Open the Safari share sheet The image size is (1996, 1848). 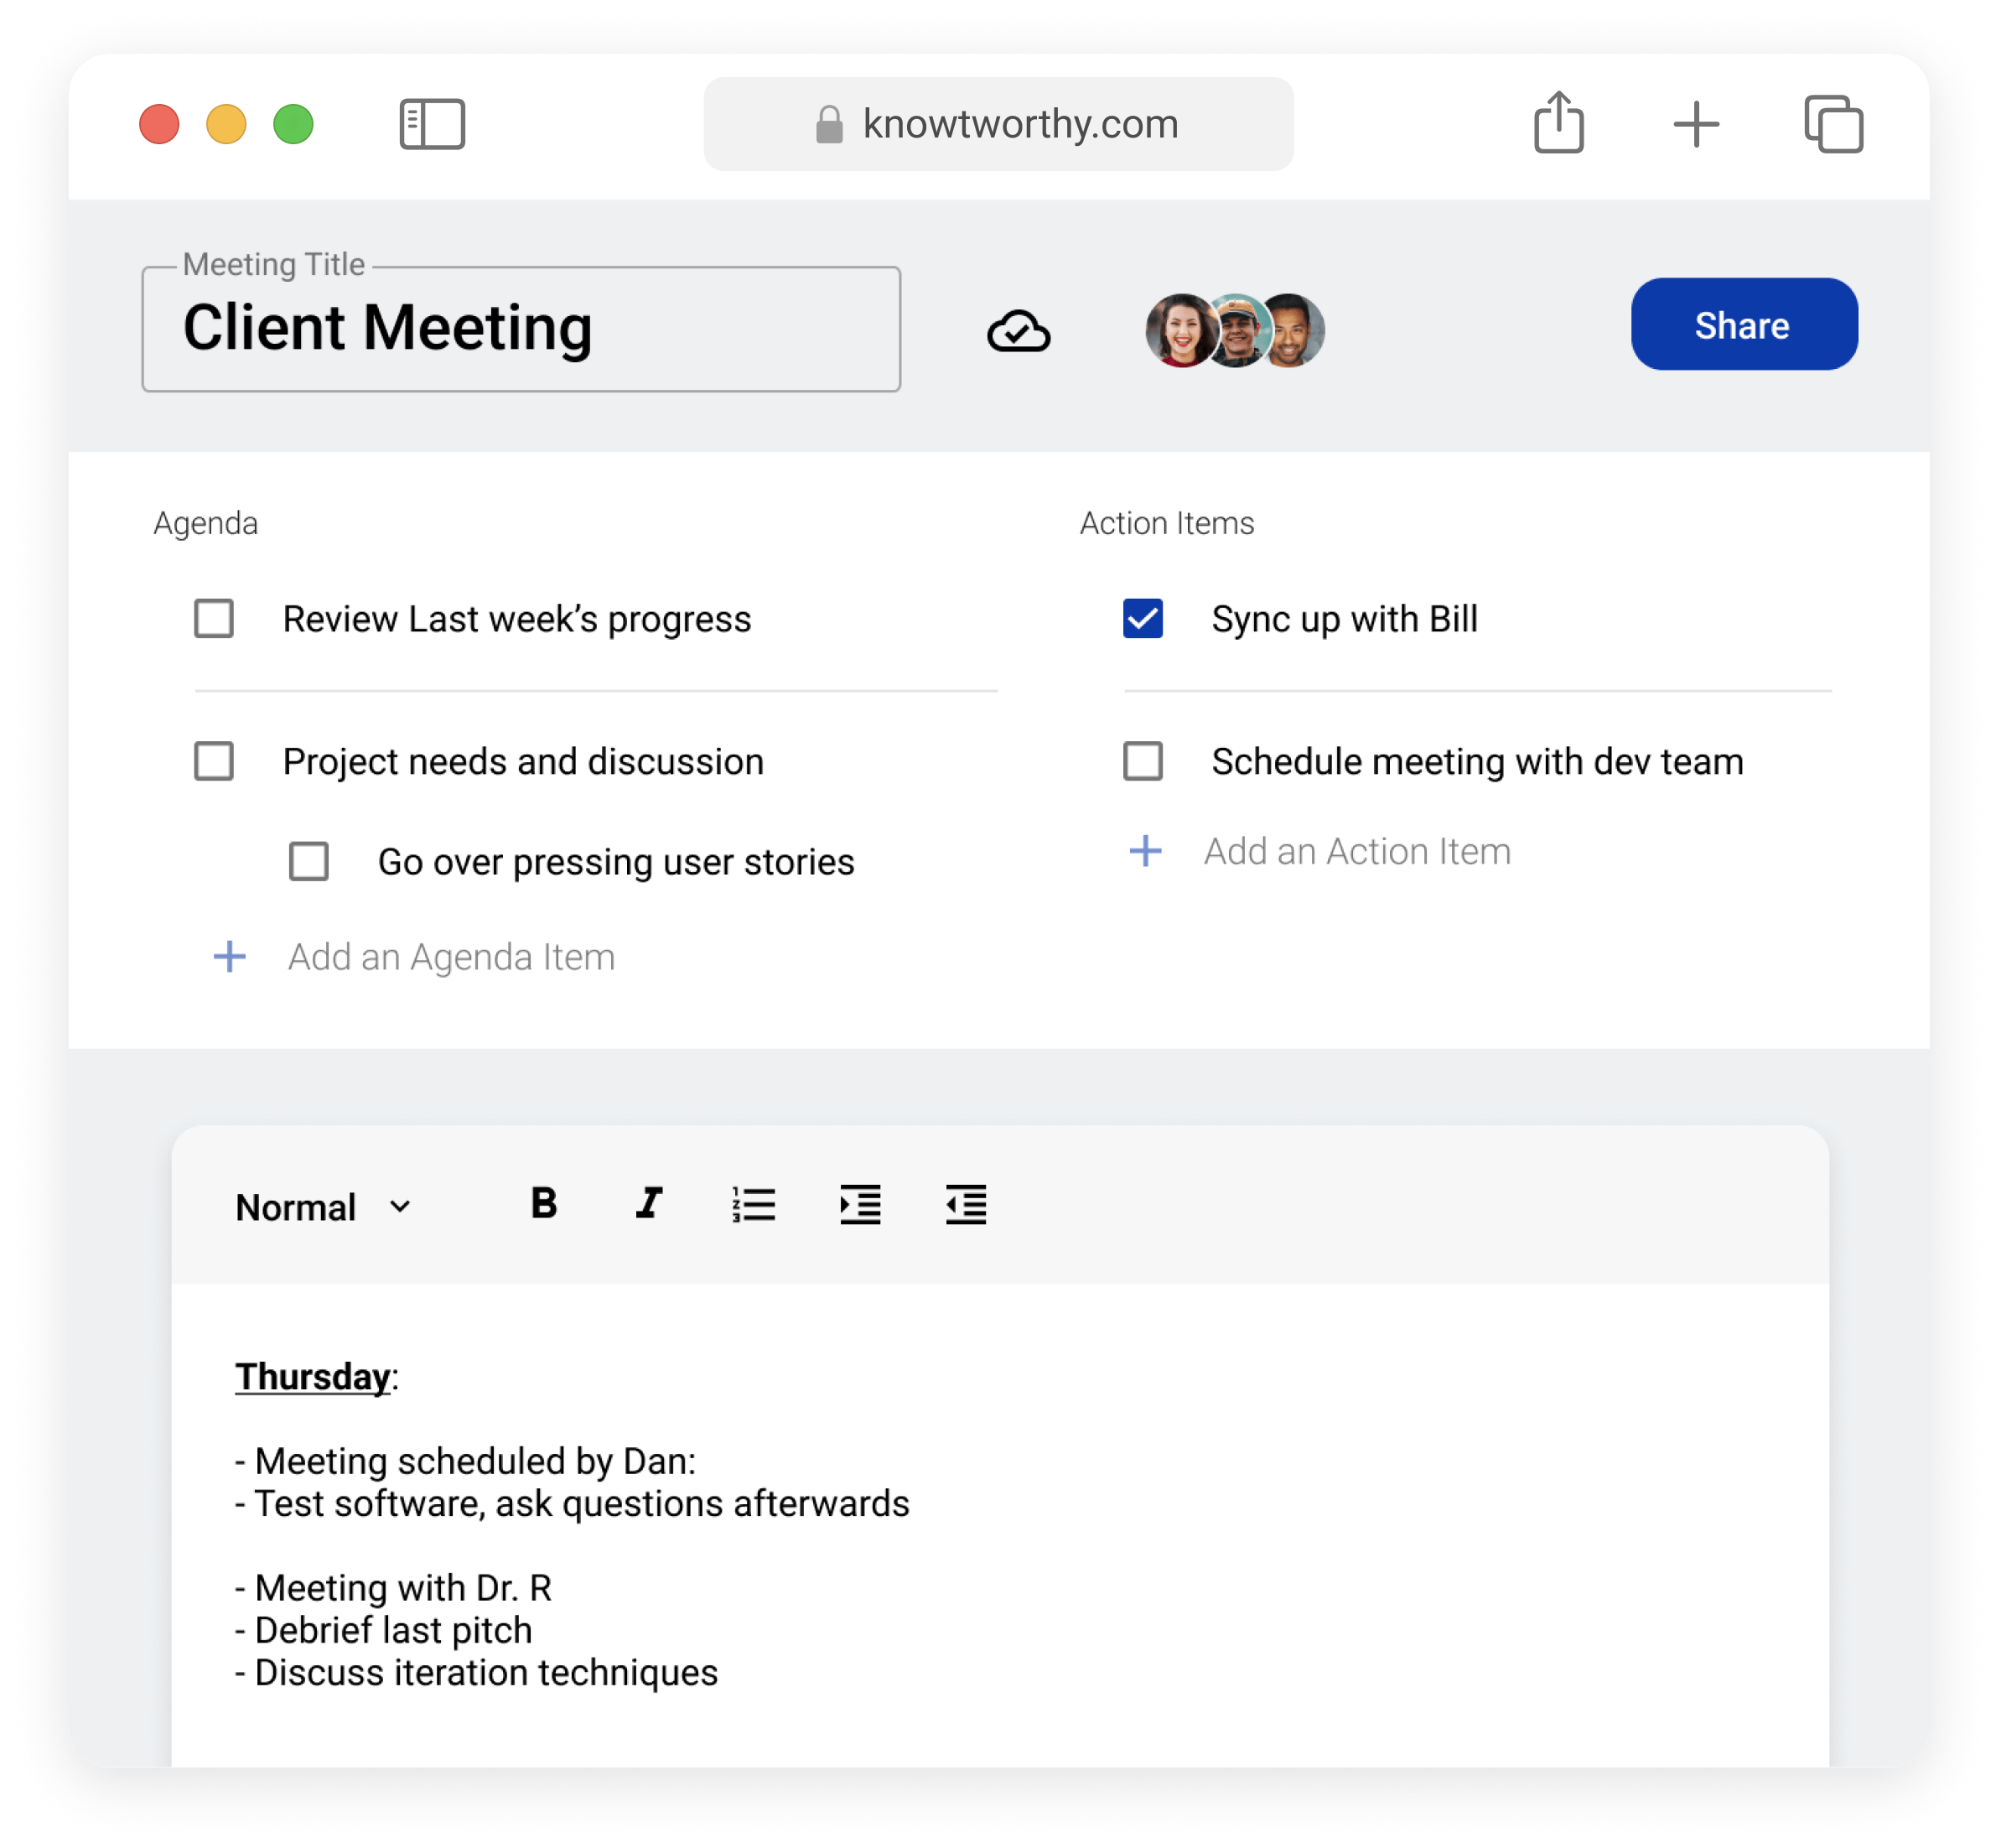coord(1557,123)
